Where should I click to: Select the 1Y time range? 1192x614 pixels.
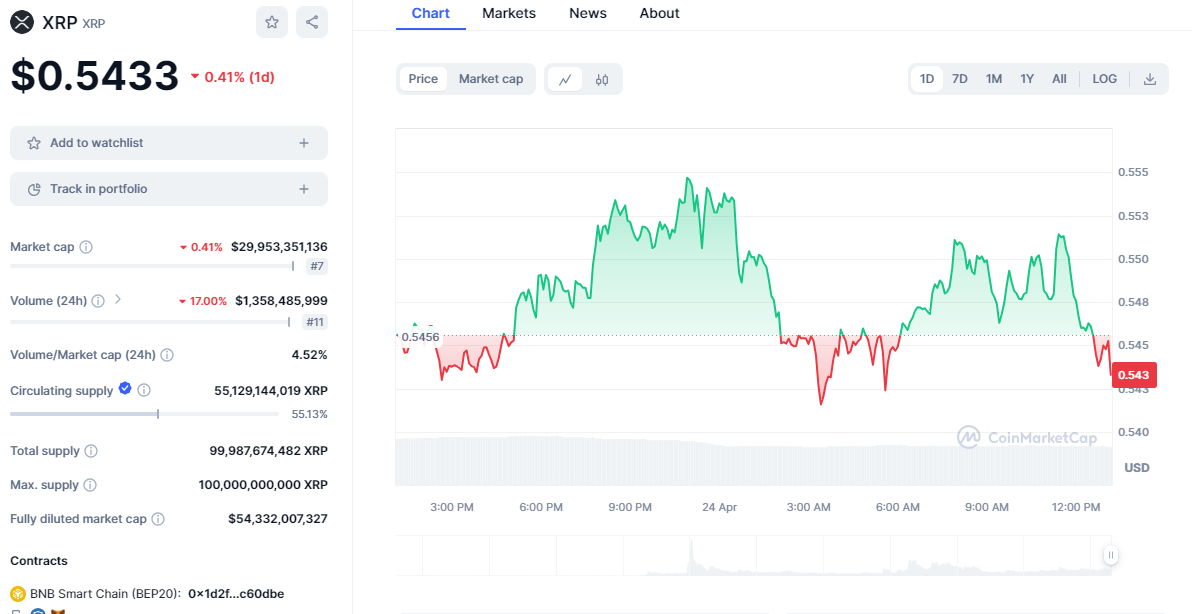point(1027,79)
